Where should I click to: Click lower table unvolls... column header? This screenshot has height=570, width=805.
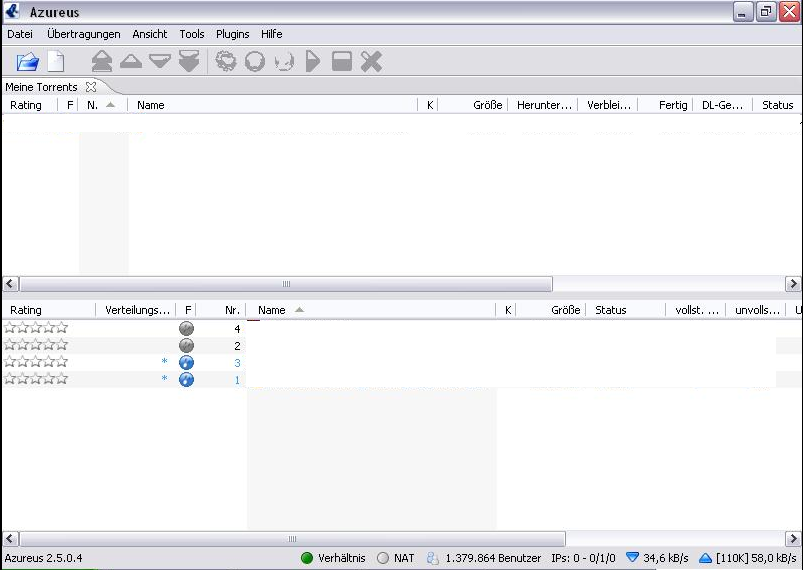(756, 310)
